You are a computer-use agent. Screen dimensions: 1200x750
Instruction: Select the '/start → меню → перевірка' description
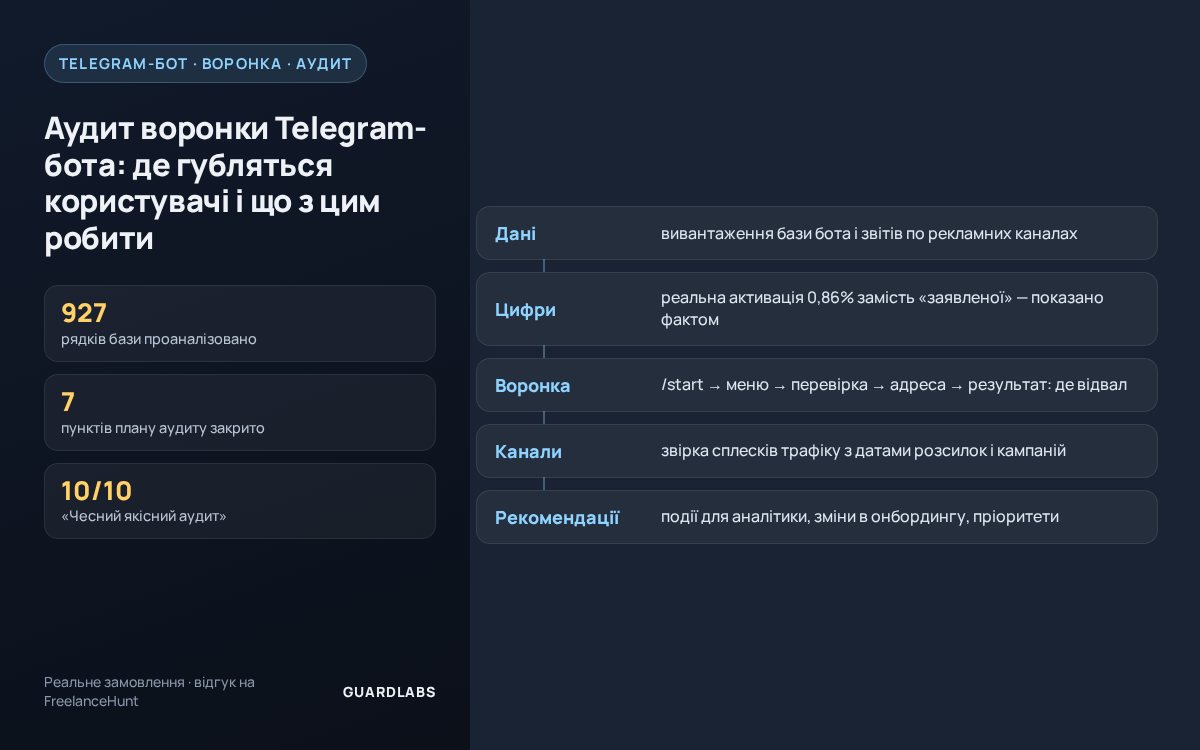(x=894, y=385)
